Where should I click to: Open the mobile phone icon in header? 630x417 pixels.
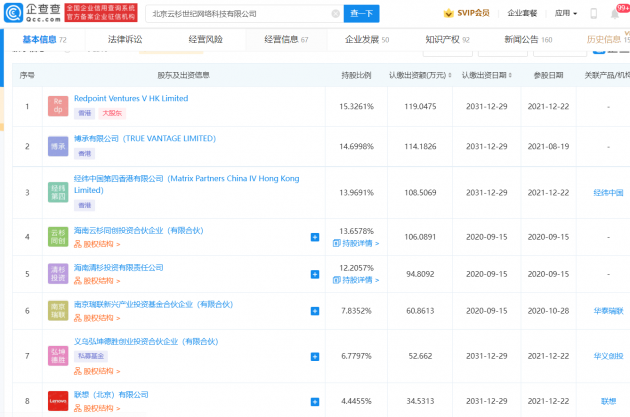(593, 13)
